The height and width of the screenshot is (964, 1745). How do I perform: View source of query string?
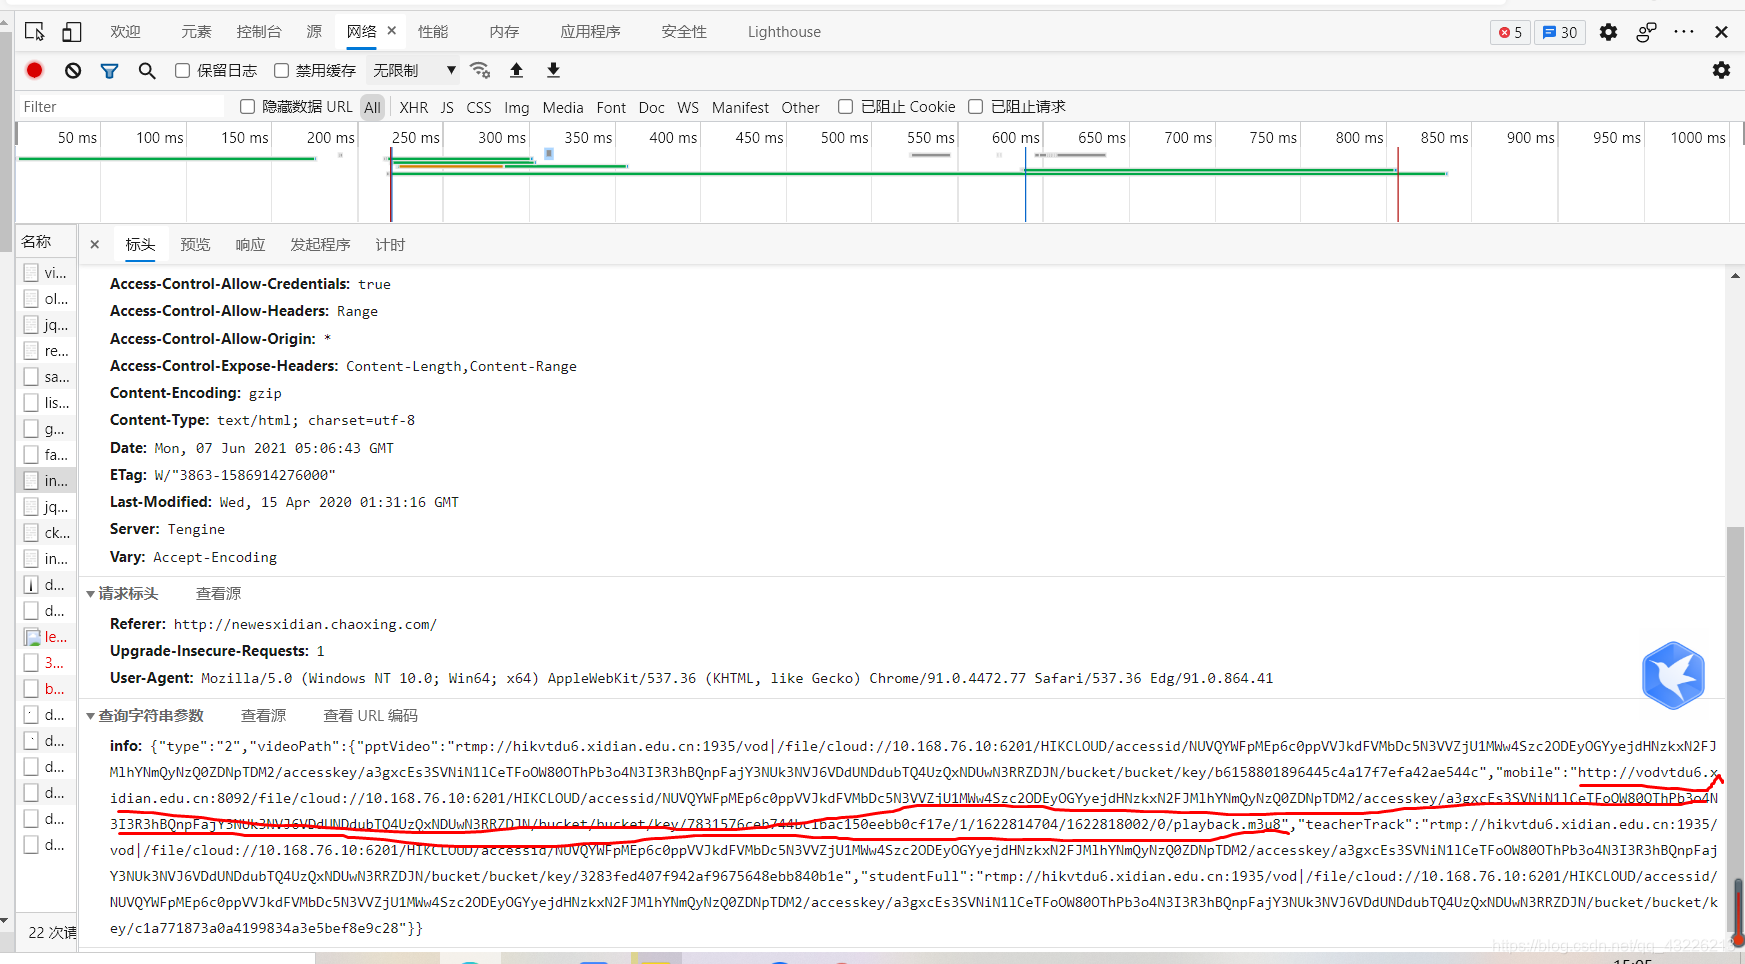click(x=263, y=715)
